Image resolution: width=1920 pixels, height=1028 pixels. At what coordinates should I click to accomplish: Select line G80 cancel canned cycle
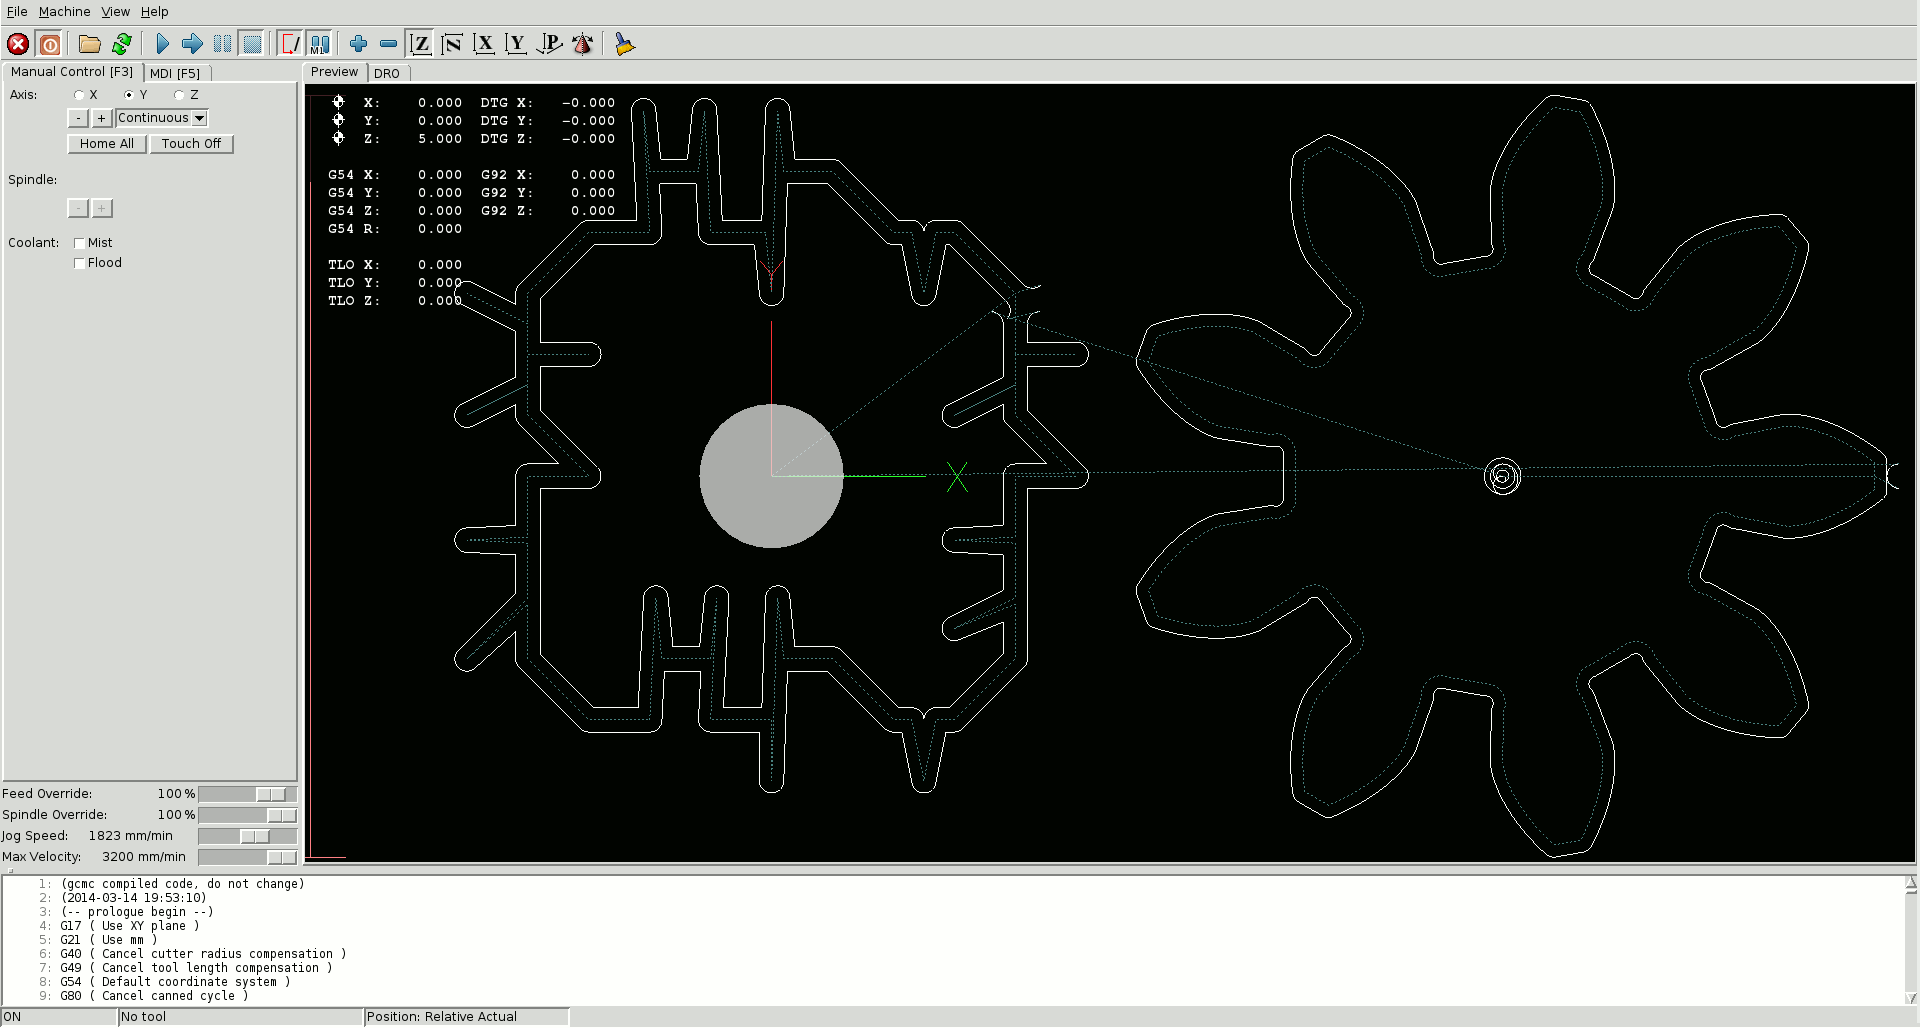pos(154,996)
